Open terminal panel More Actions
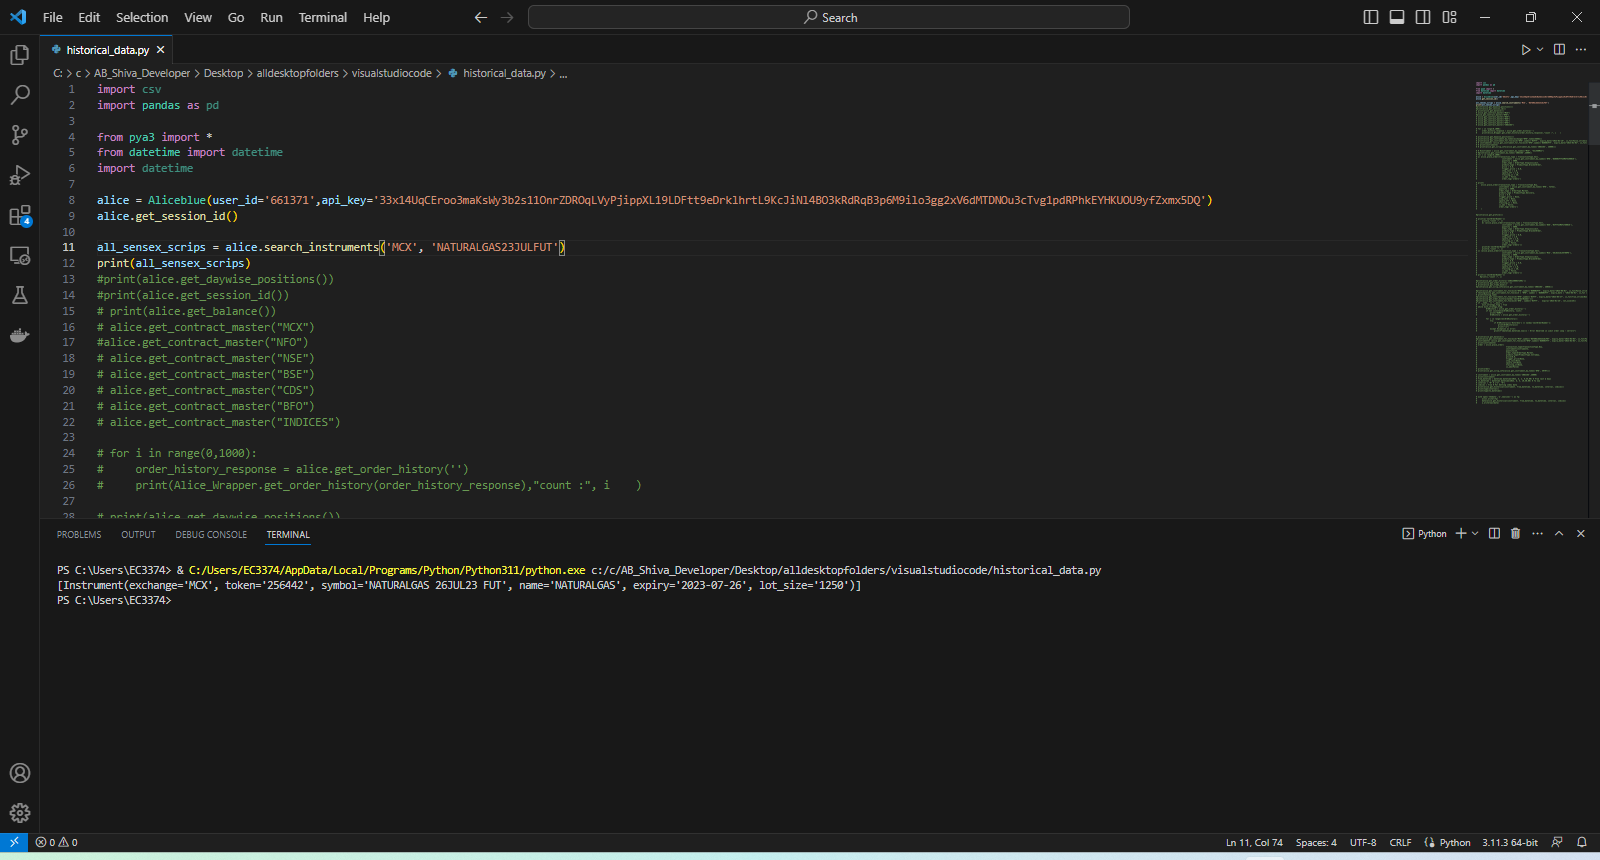This screenshot has height=860, width=1600. (x=1537, y=534)
